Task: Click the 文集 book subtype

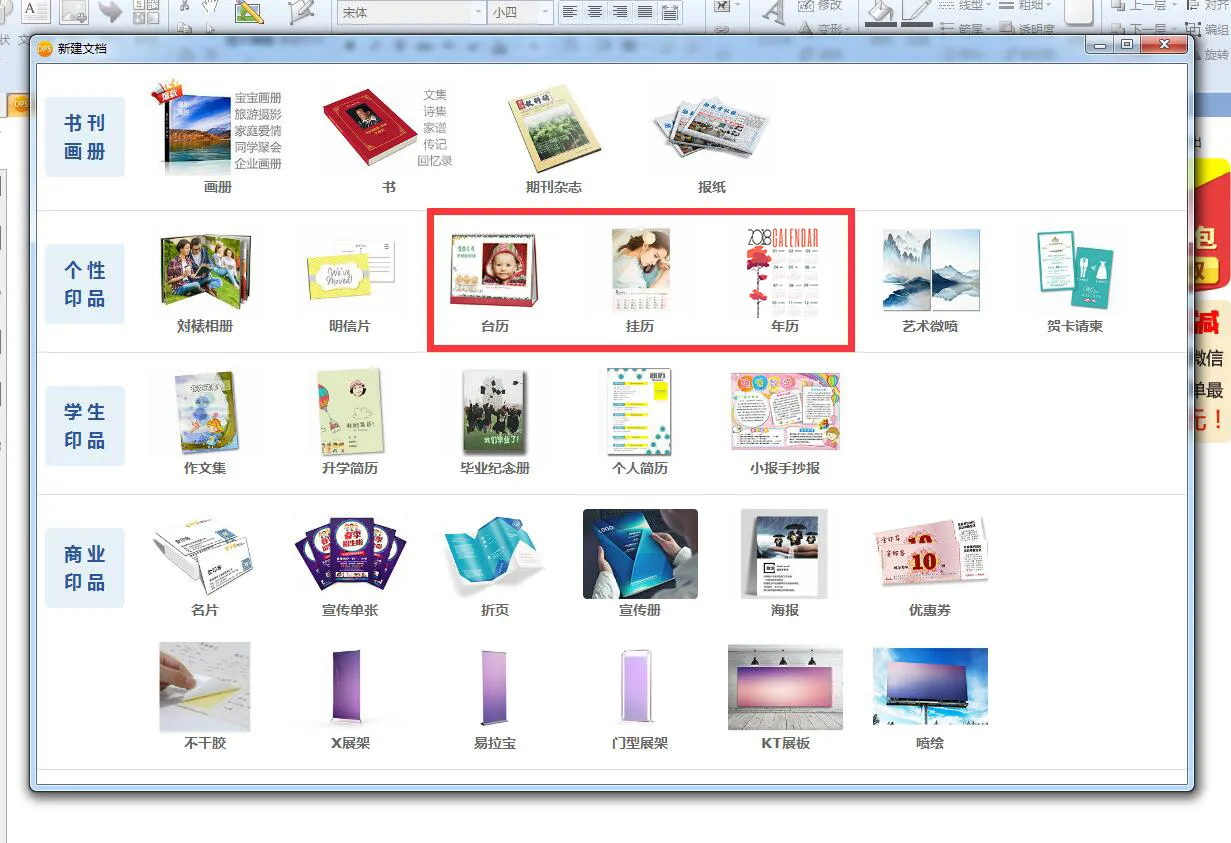Action: tap(435, 95)
